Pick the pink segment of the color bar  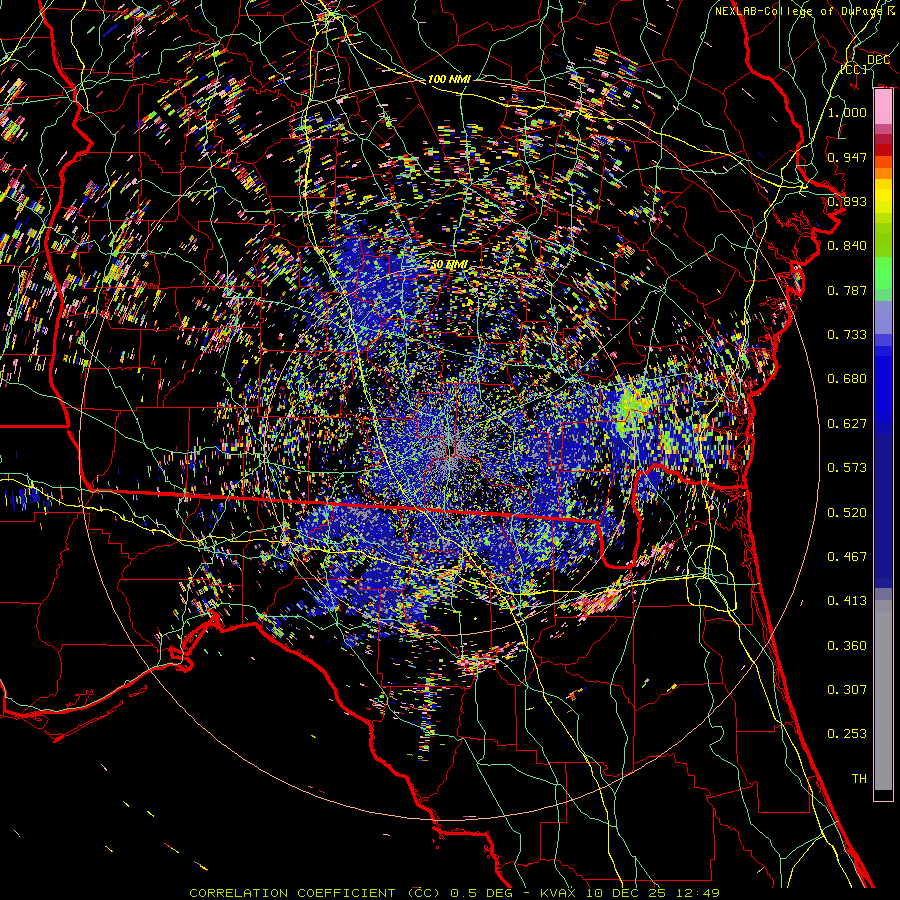pyautogui.click(x=883, y=107)
